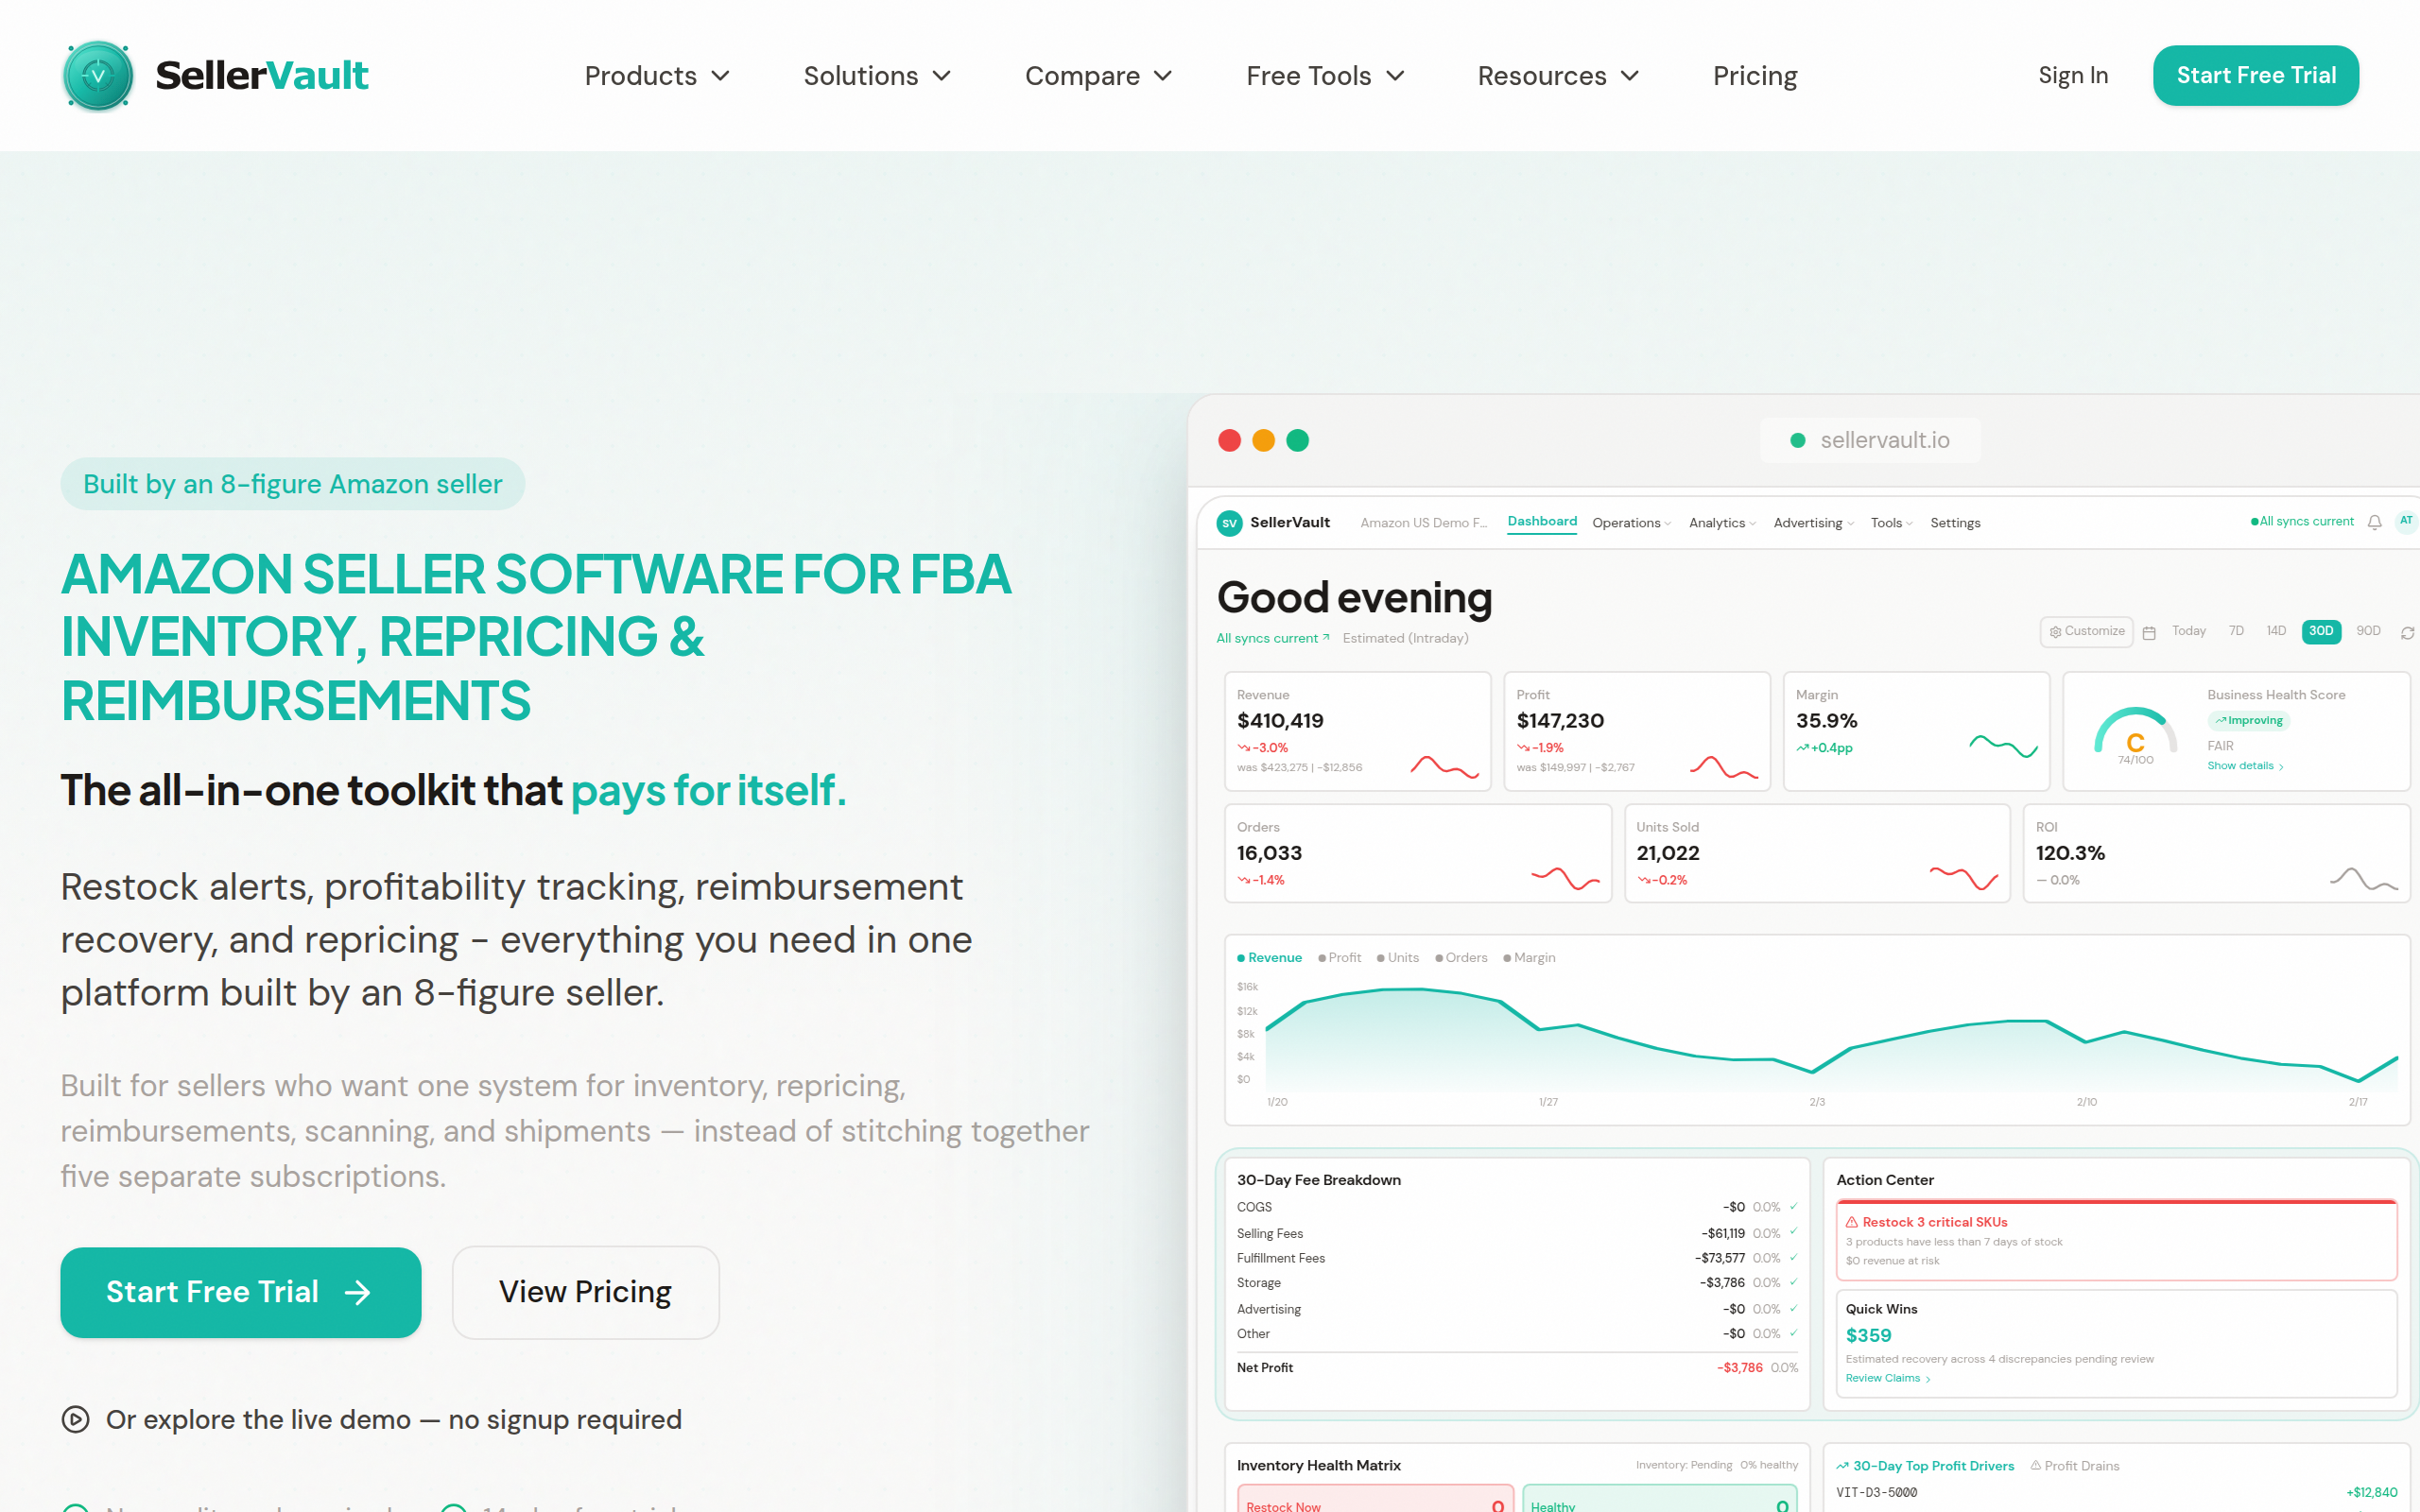Image resolution: width=2420 pixels, height=1512 pixels.
Task: Click the Net Profit row in fee breakdown
Action: point(1517,1368)
